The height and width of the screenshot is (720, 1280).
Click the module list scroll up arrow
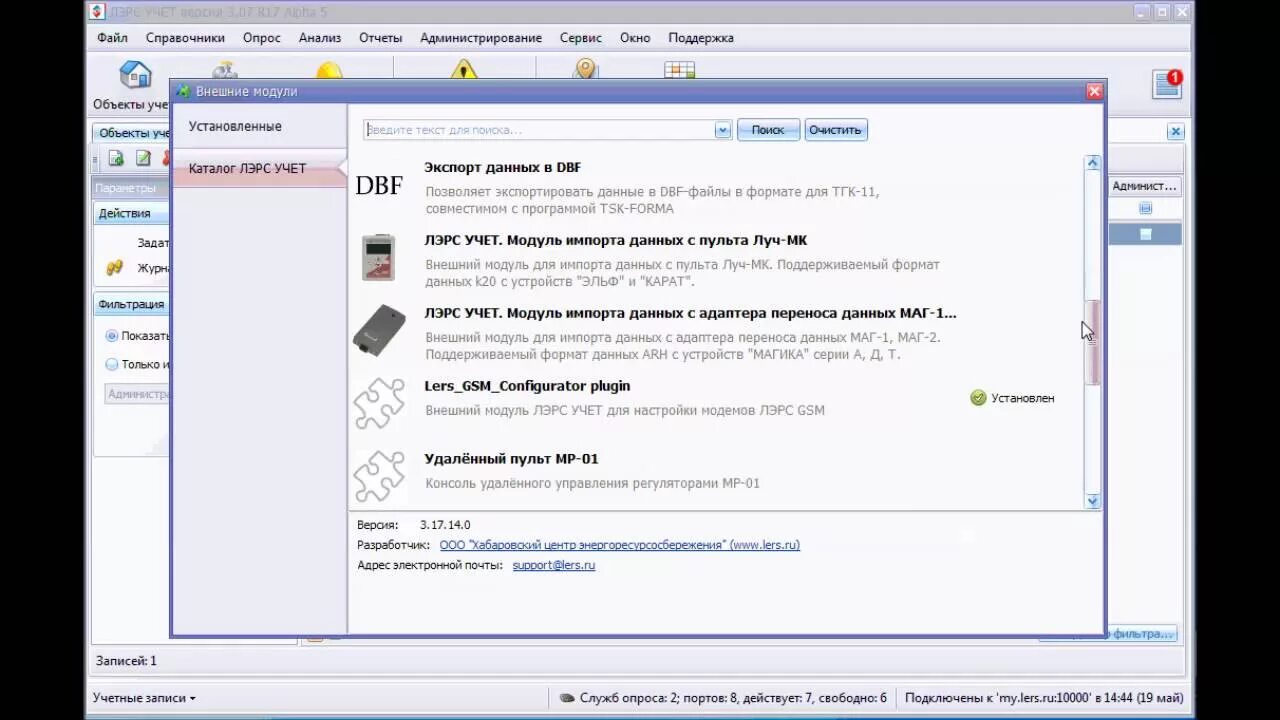click(1093, 163)
